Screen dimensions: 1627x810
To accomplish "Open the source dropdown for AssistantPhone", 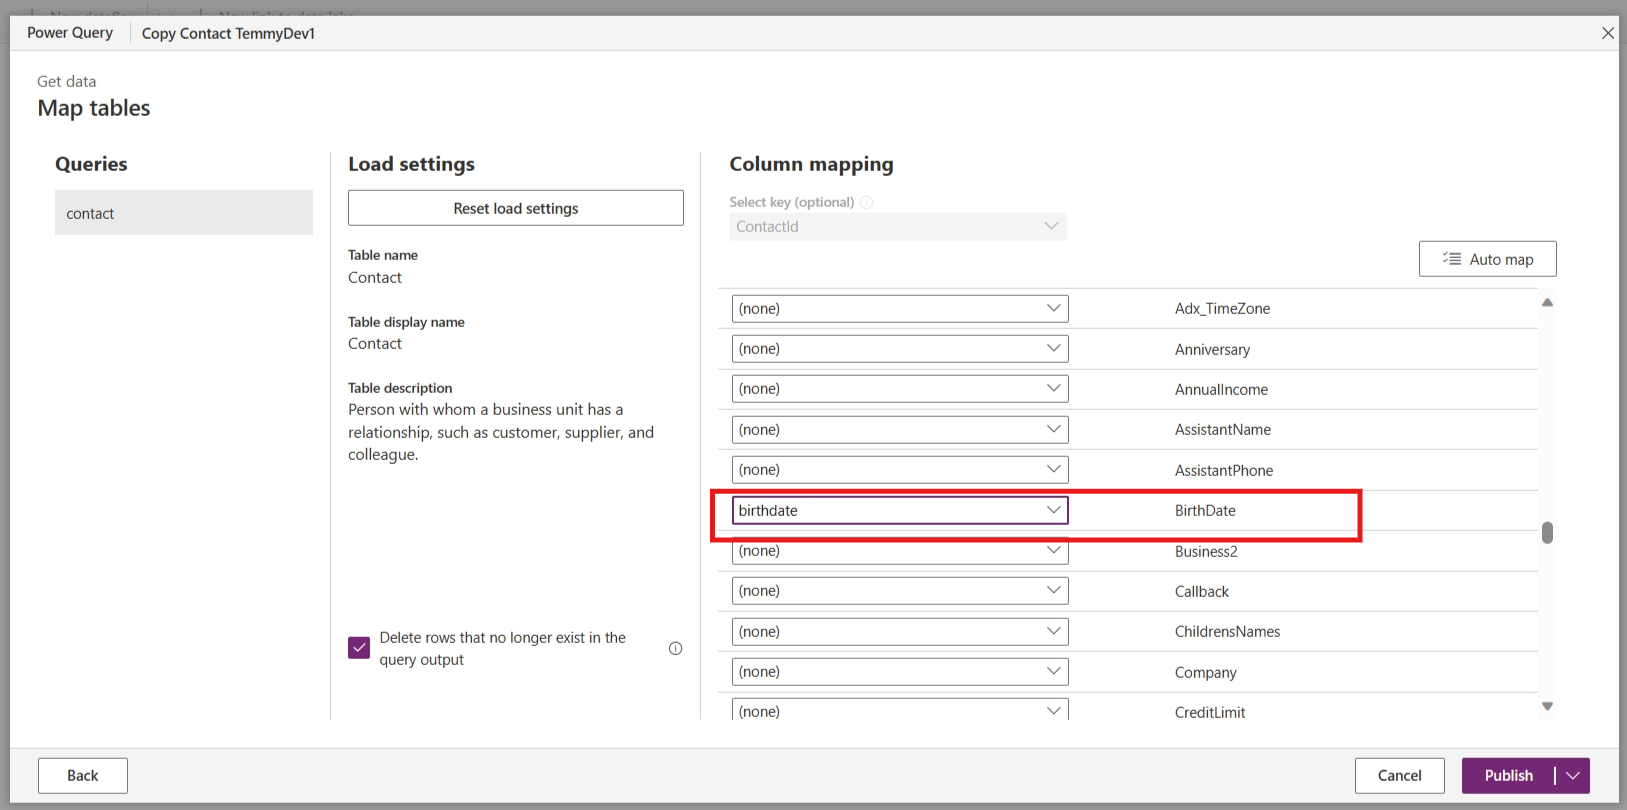I will tap(900, 470).
